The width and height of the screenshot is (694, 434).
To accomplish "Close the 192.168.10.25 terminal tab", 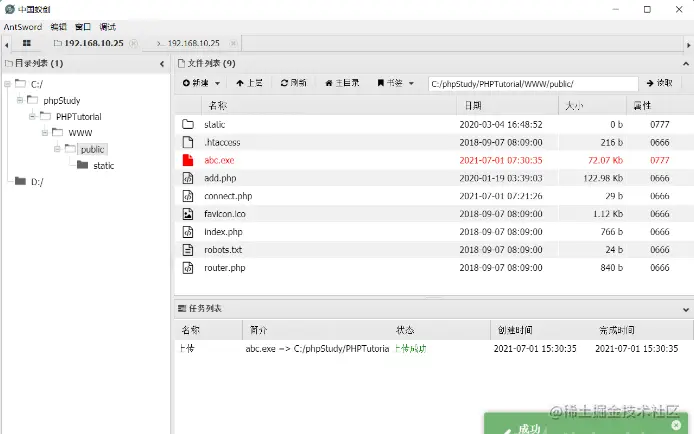I will tap(233, 43).
